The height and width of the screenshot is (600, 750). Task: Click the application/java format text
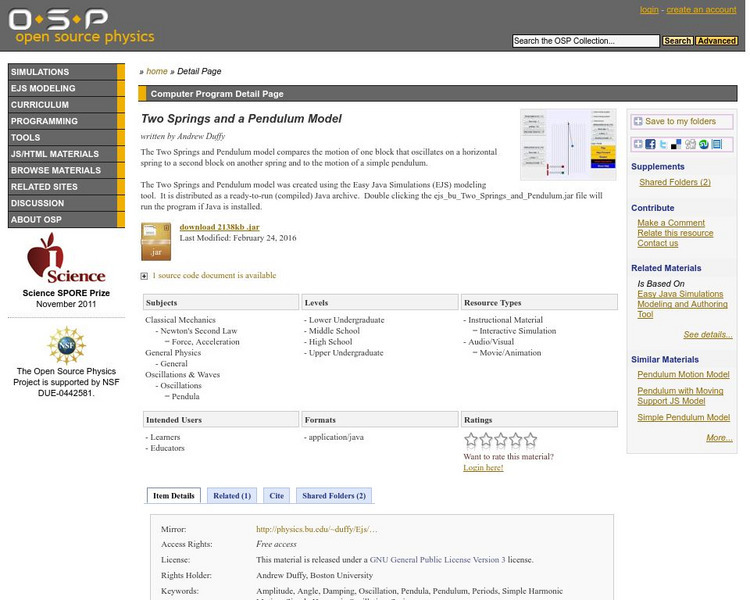(x=336, y=437)
